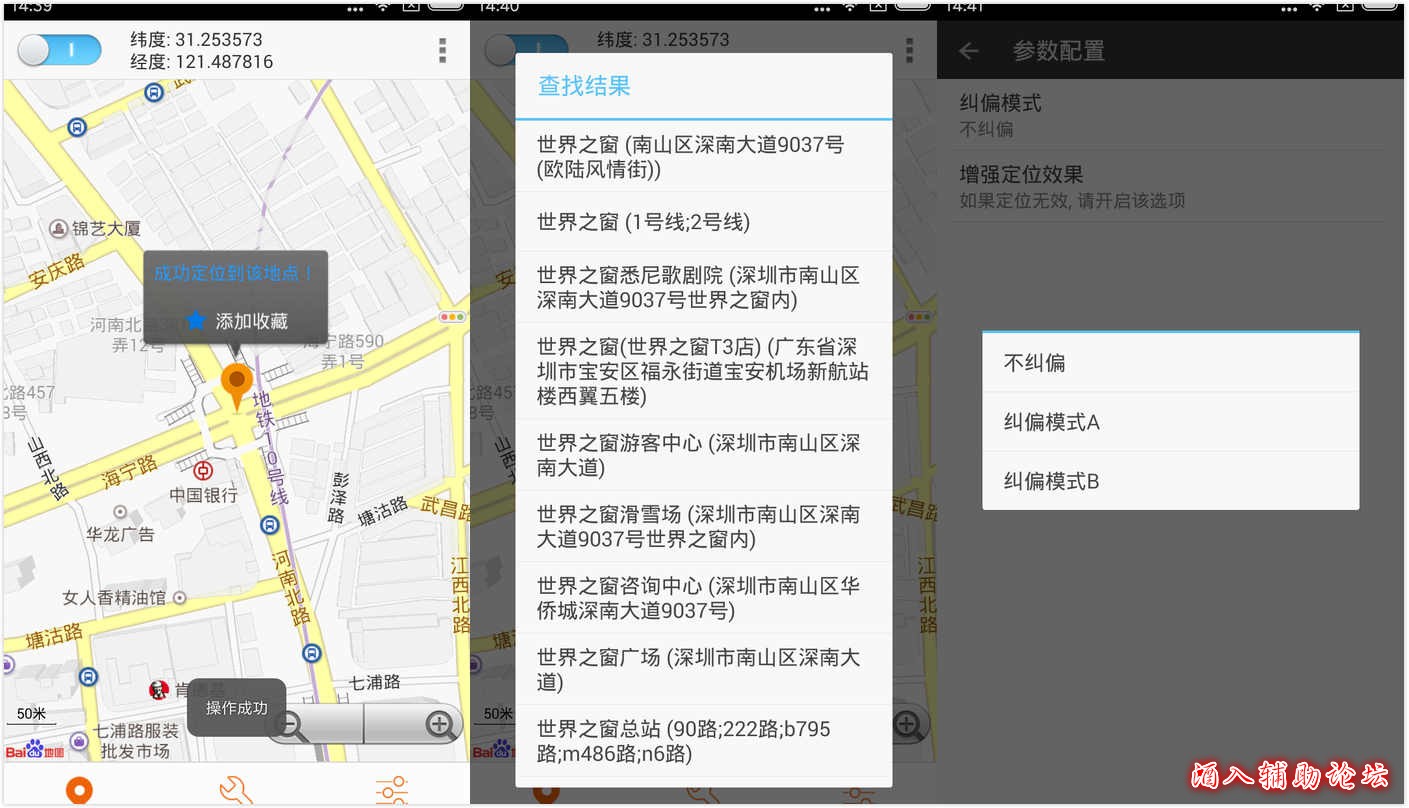Click the 纬度: 31.253573 text in left screen
Screen dimensions: 1409x808
tap(196, 40)
